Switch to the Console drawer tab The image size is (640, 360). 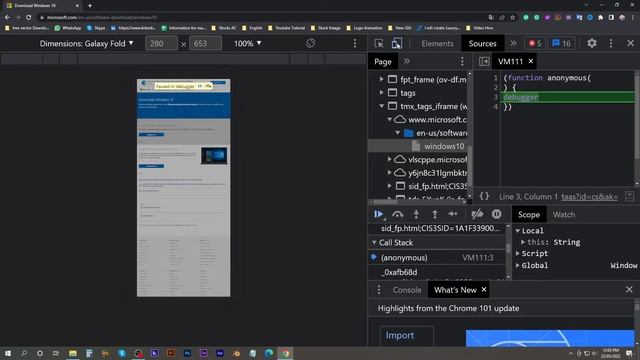pos(407,290)
